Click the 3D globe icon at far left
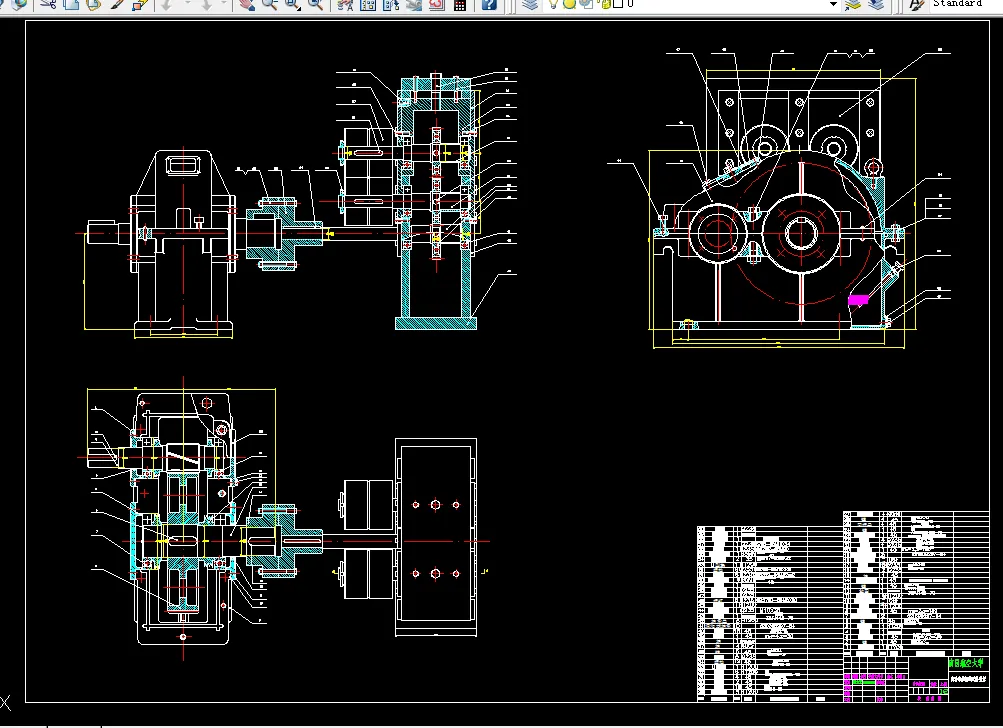This screenshot has width=1003, height=728. click(19, 4)
